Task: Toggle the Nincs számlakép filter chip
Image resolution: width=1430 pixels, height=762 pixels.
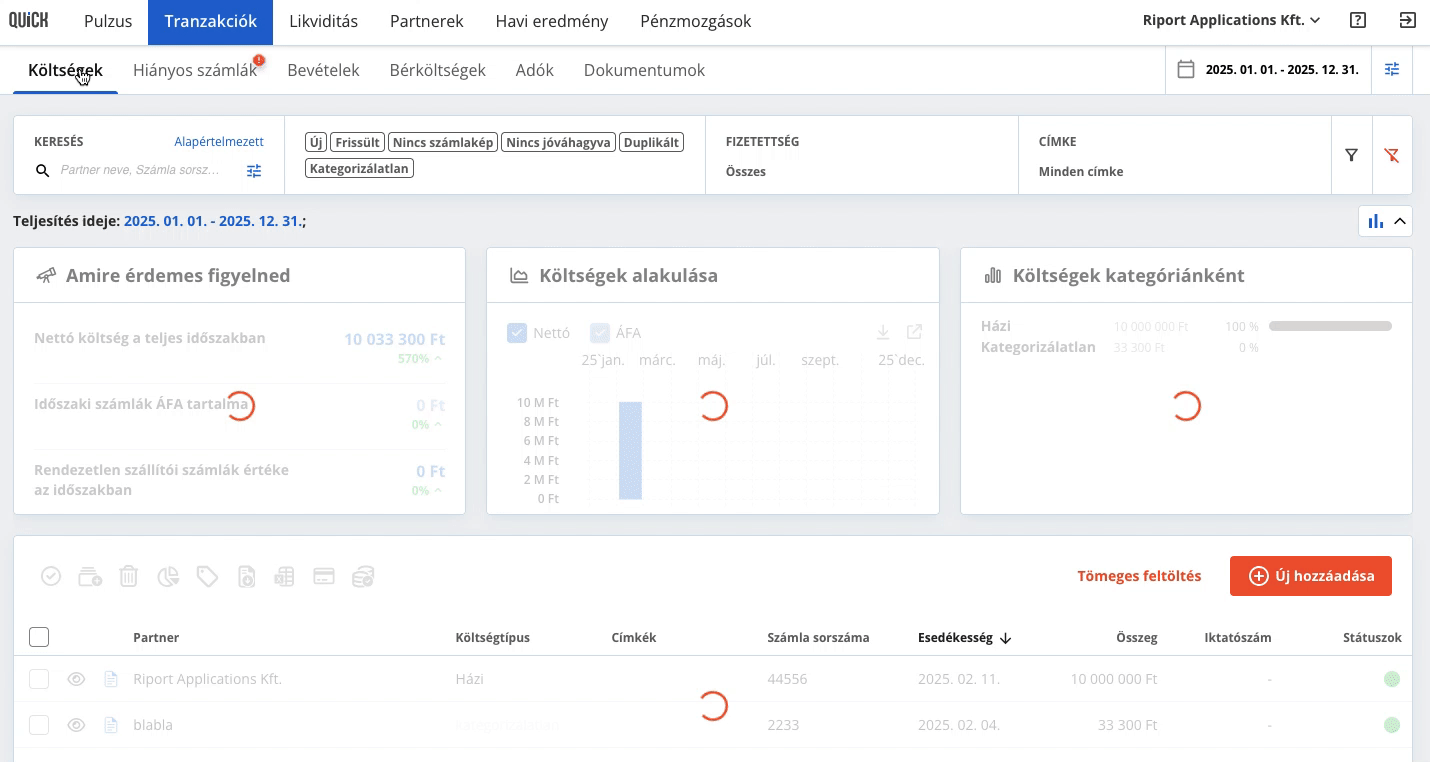Action: tap(443, 142)
